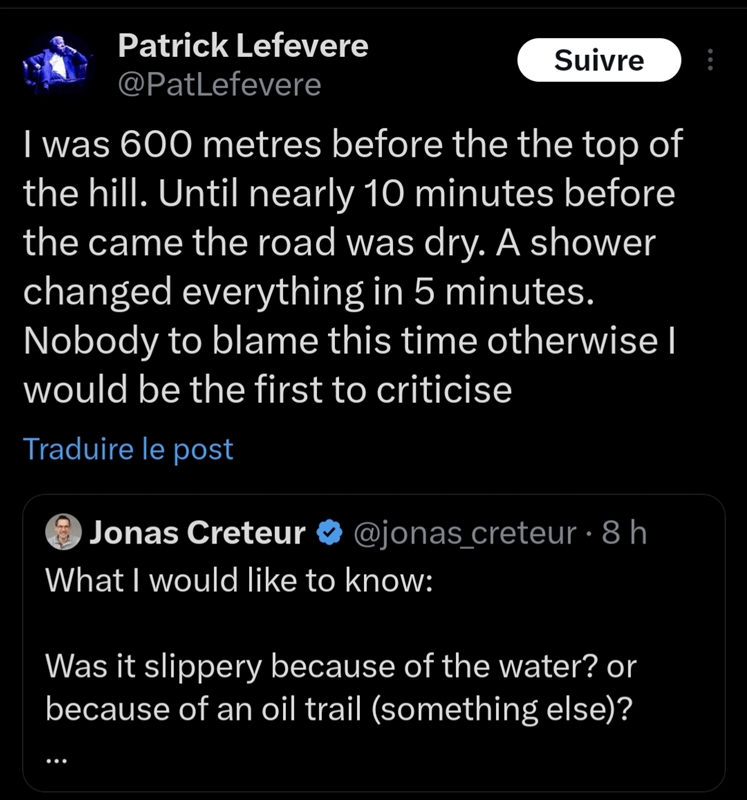Click the "Nobody to blame this time" line
This screenshot has width=747, height=800.
347,340
